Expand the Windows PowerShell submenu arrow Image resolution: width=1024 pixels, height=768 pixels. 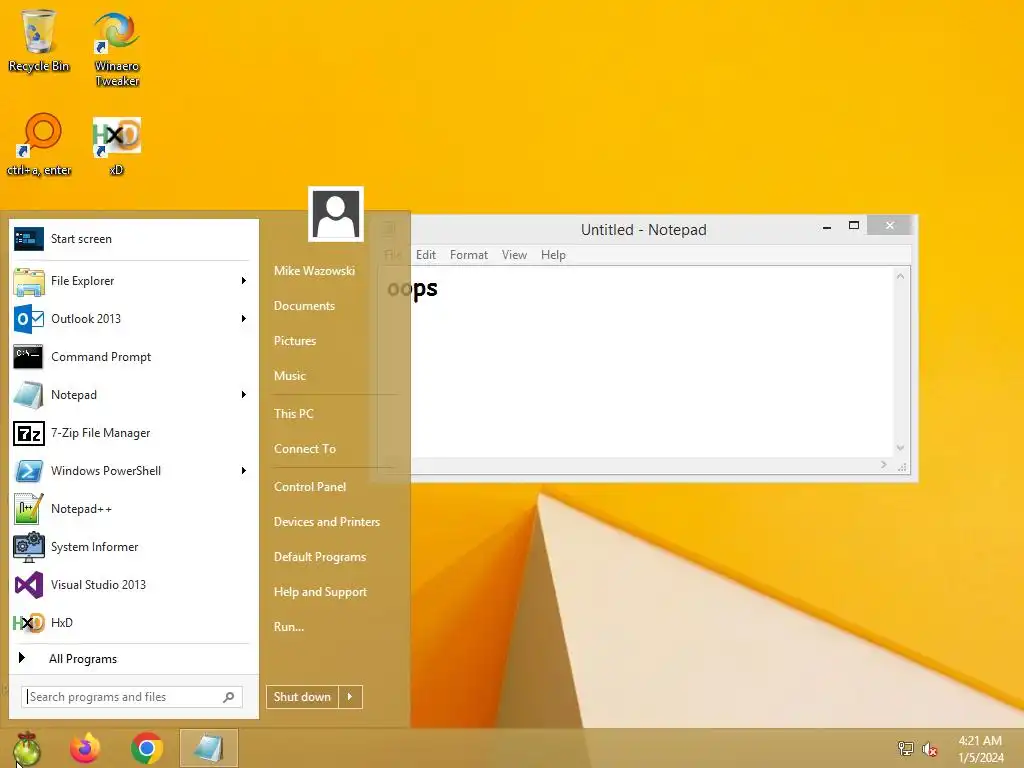point(244,471)
